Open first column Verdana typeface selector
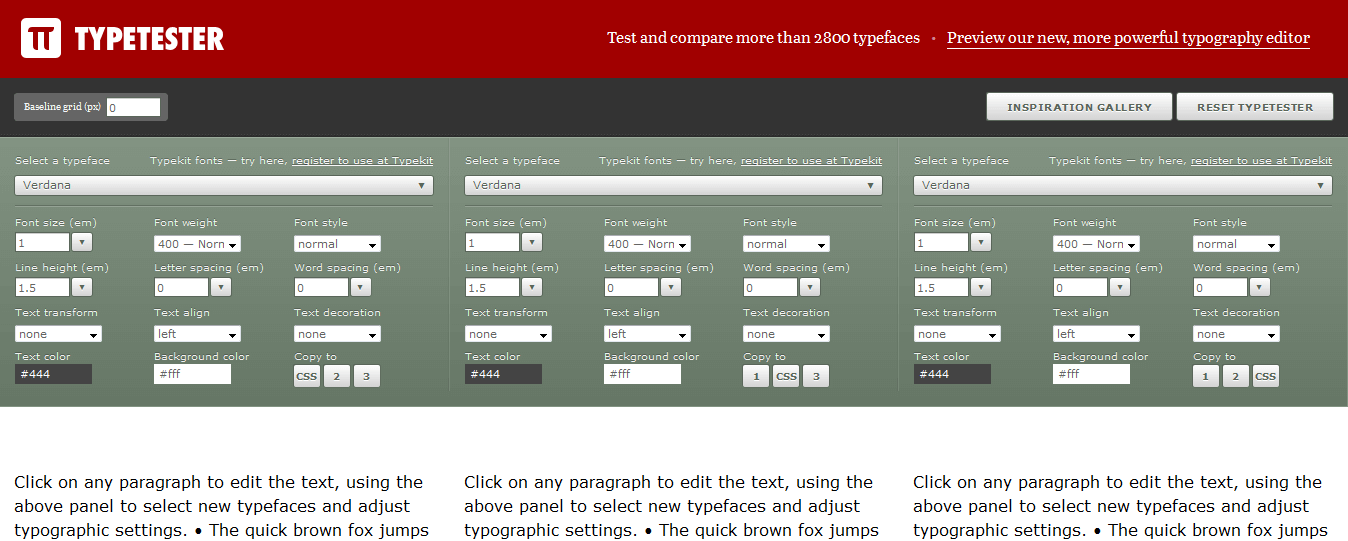 (224, 185)
